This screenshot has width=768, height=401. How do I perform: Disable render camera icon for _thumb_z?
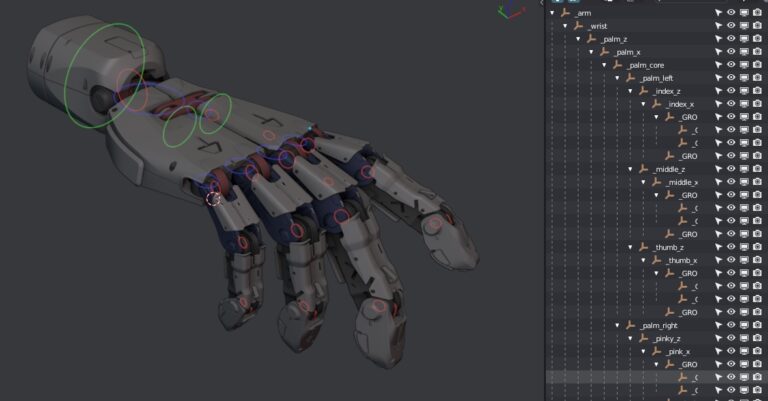tap(757, 247)
